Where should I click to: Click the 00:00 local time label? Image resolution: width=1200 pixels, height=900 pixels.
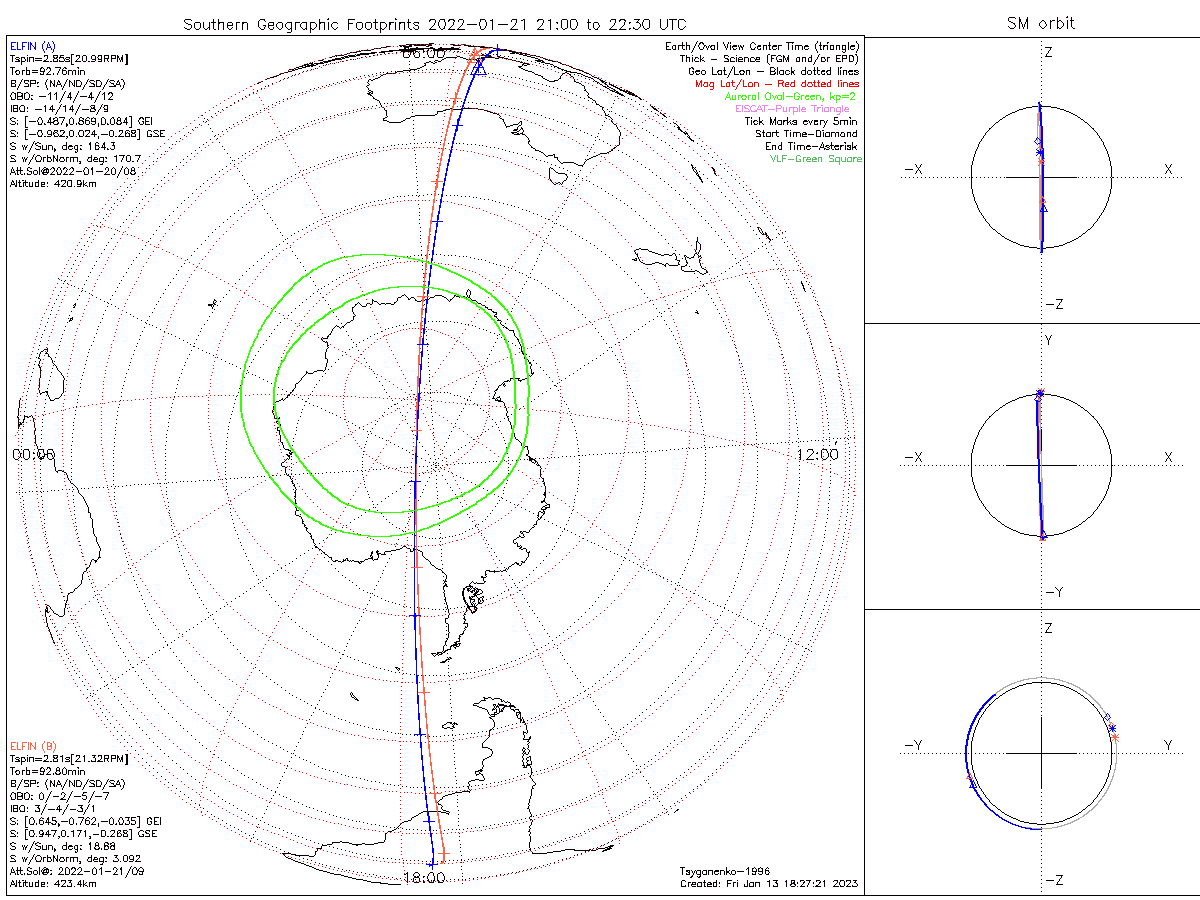(33, 455)
